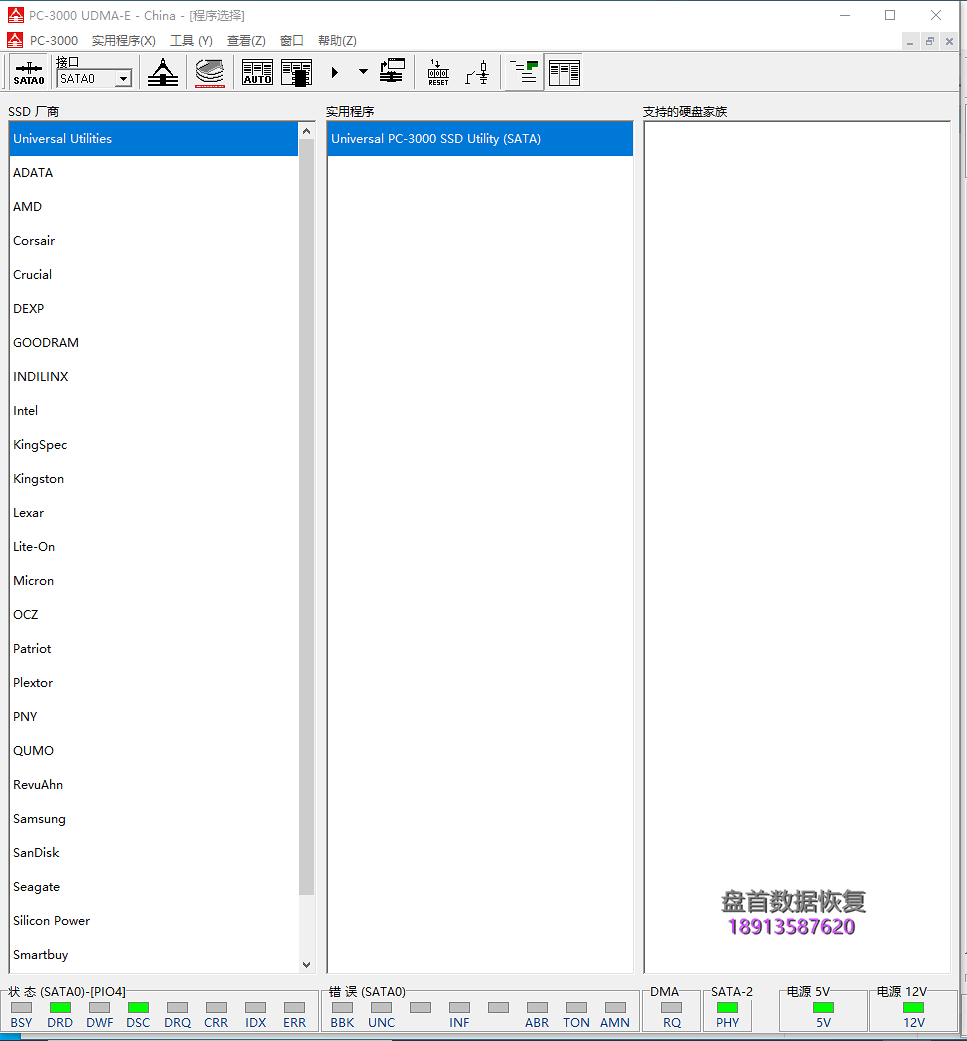The width and height of the screenshot is (967, 1041).
Task: Select INDILINX vendor
Action: point(154,376)
